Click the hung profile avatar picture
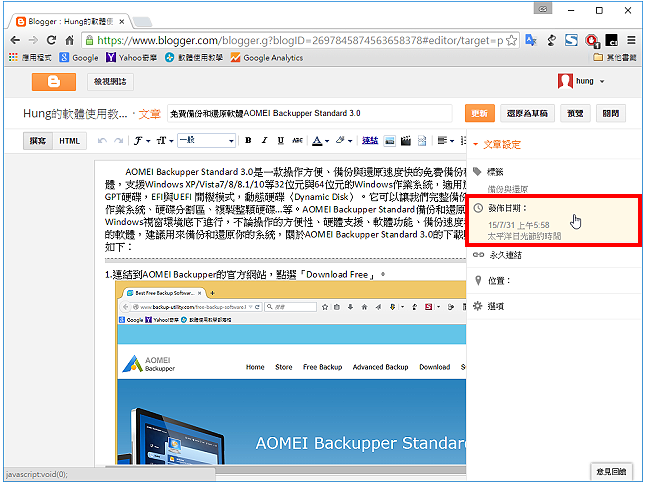 tap(565, 81)
